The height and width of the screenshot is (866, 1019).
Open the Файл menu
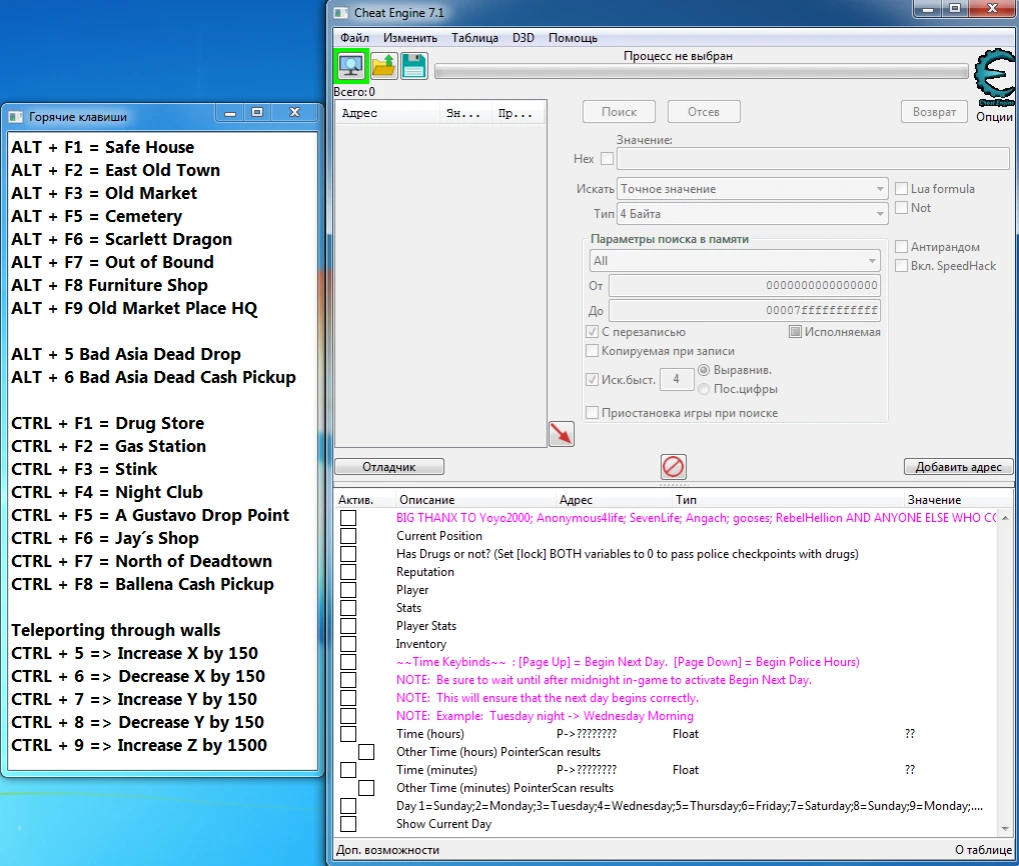tap(354, 38)
